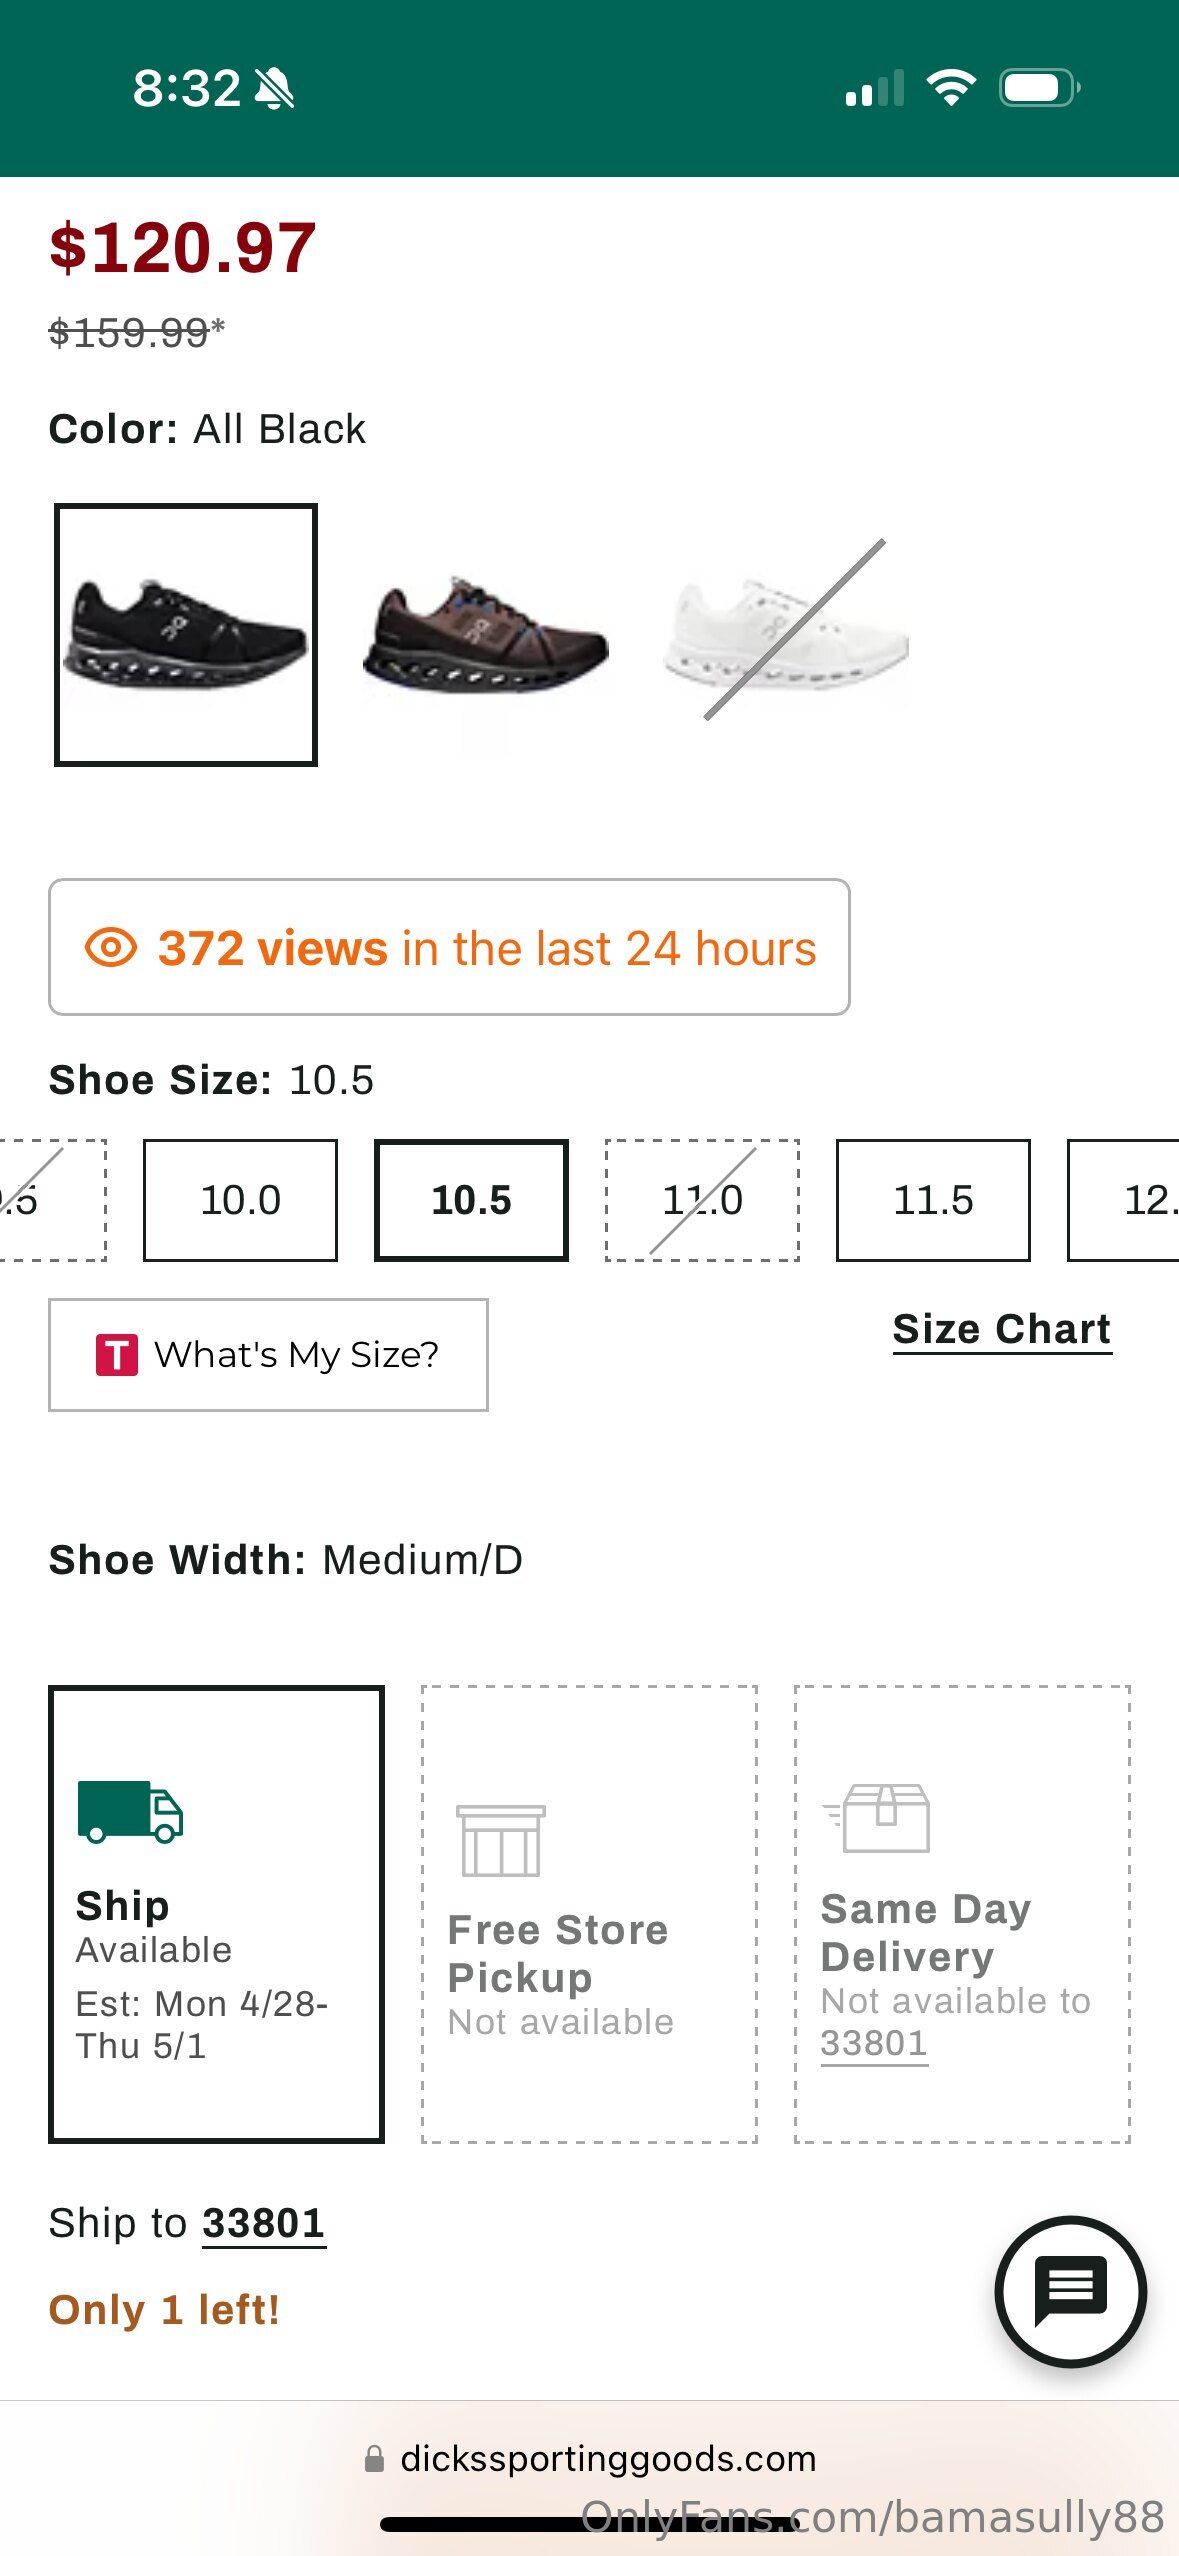The width and height of the screenshot is (1179, 2556).
Task: Tap the dickssportinggoods.com address bar
Action: (608, 2459)
